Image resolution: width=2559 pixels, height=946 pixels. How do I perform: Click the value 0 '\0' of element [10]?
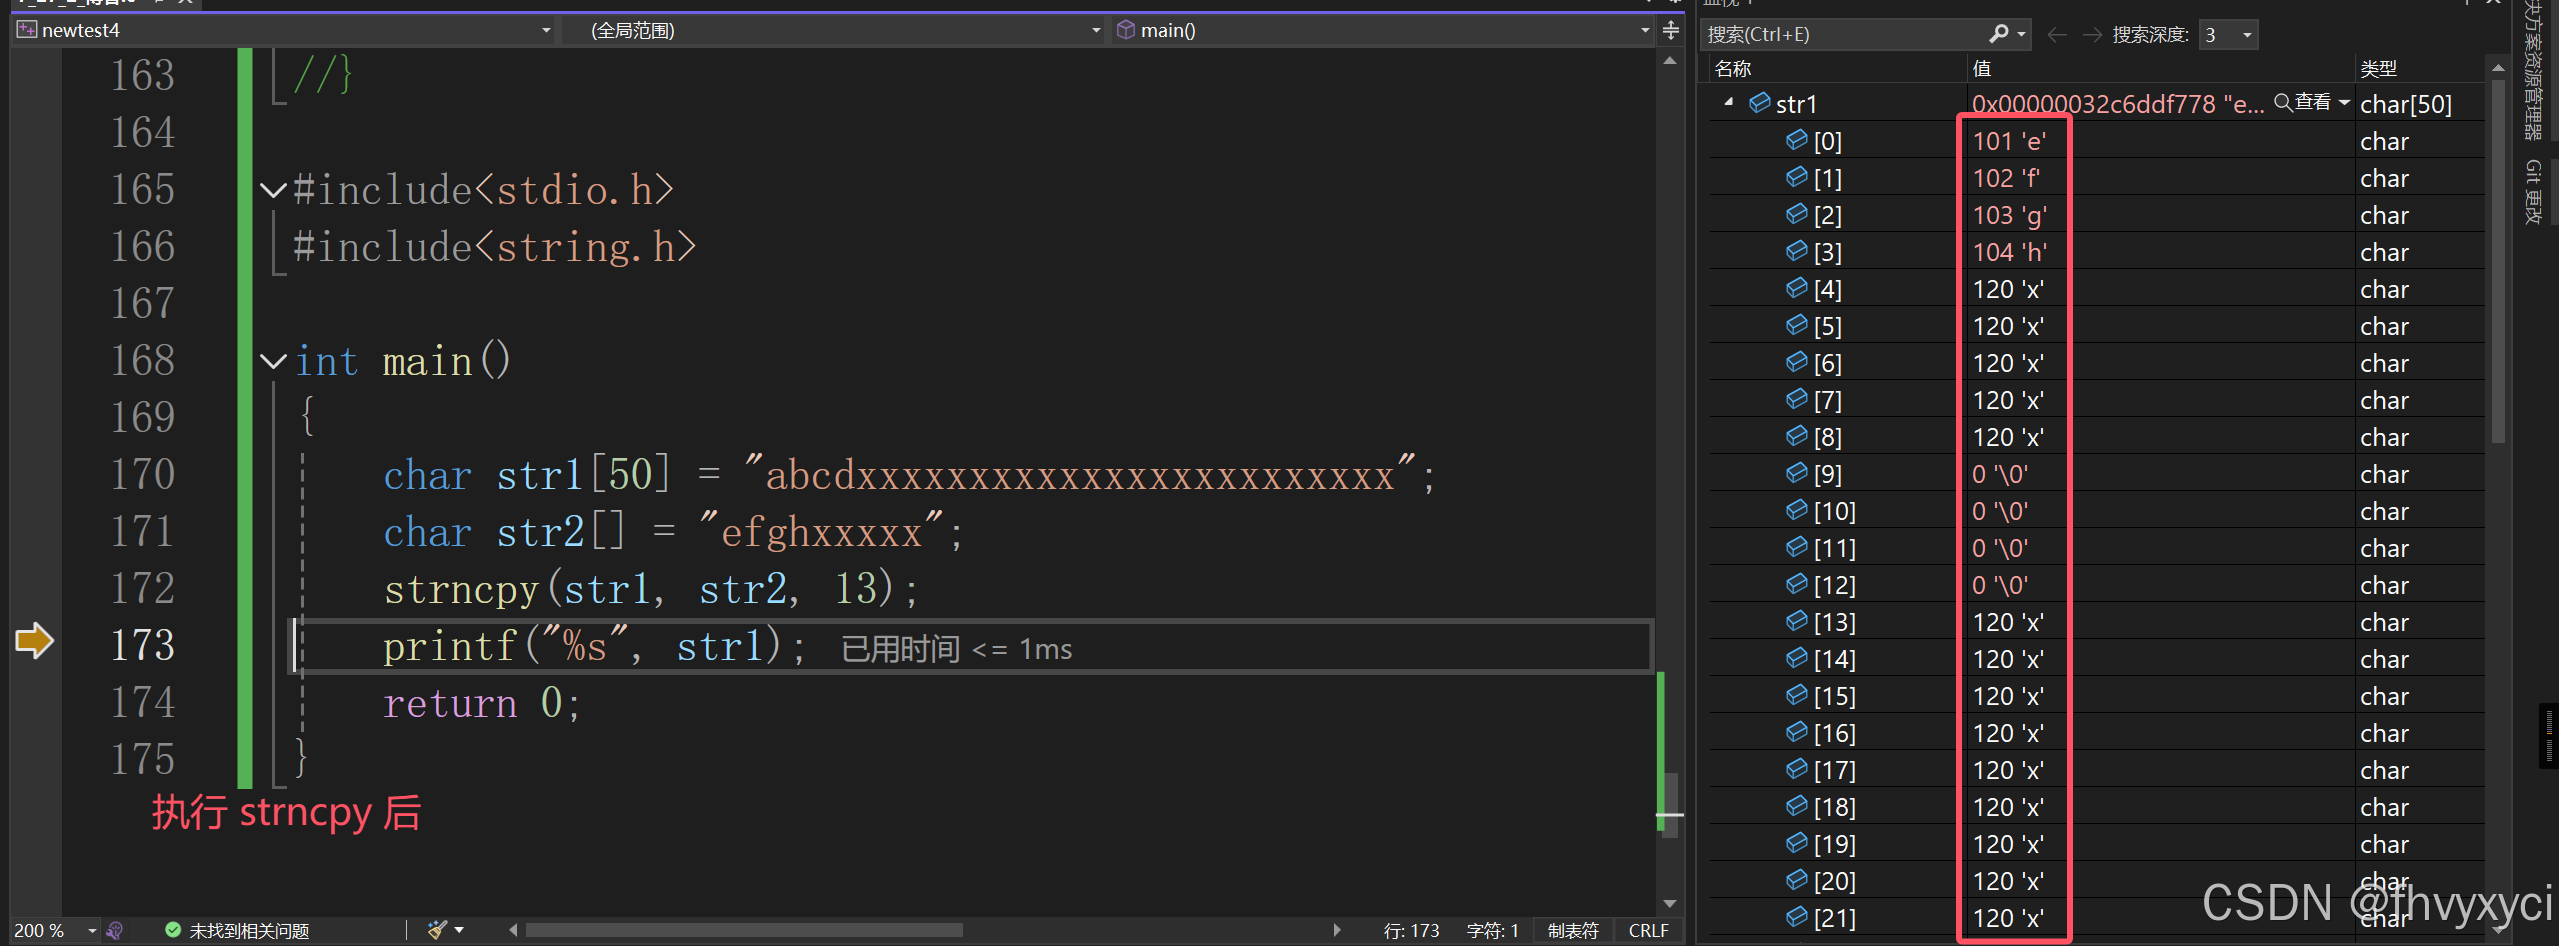2000,511
